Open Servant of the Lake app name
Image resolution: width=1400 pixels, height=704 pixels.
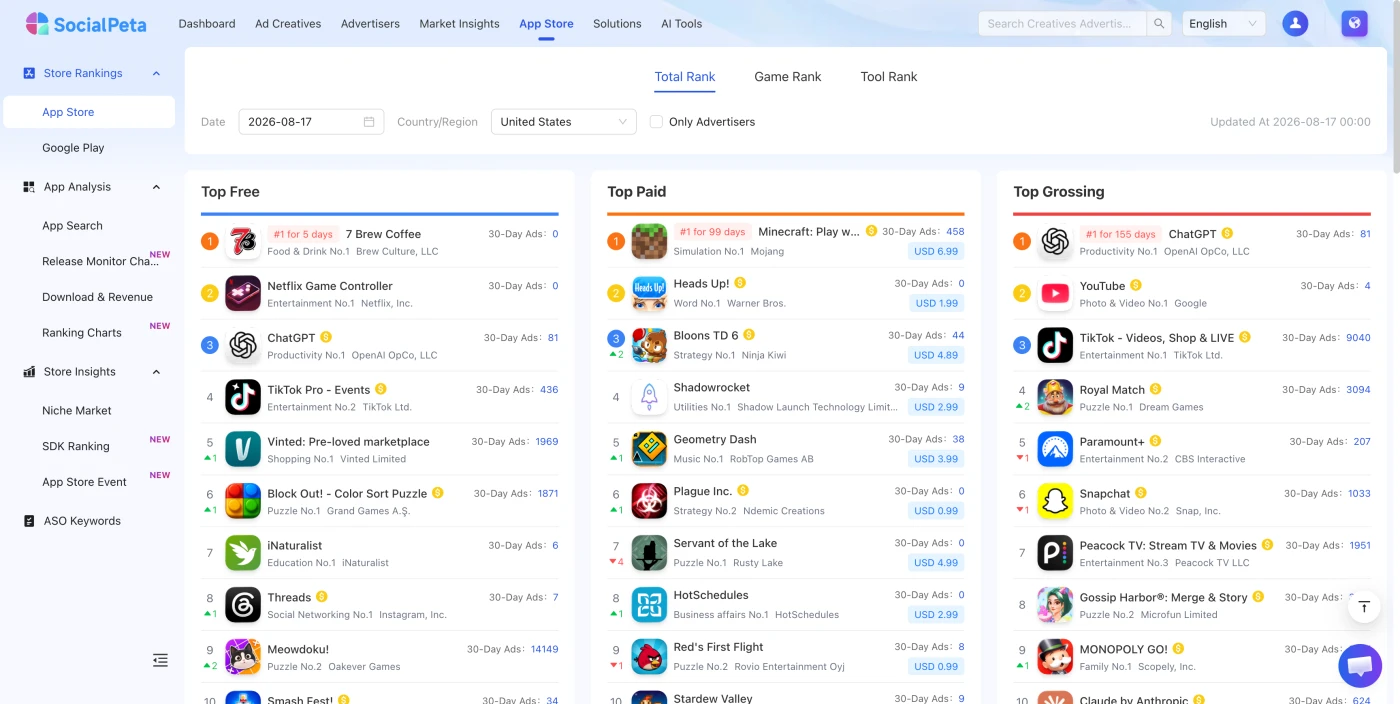click(x=725, y=543)
